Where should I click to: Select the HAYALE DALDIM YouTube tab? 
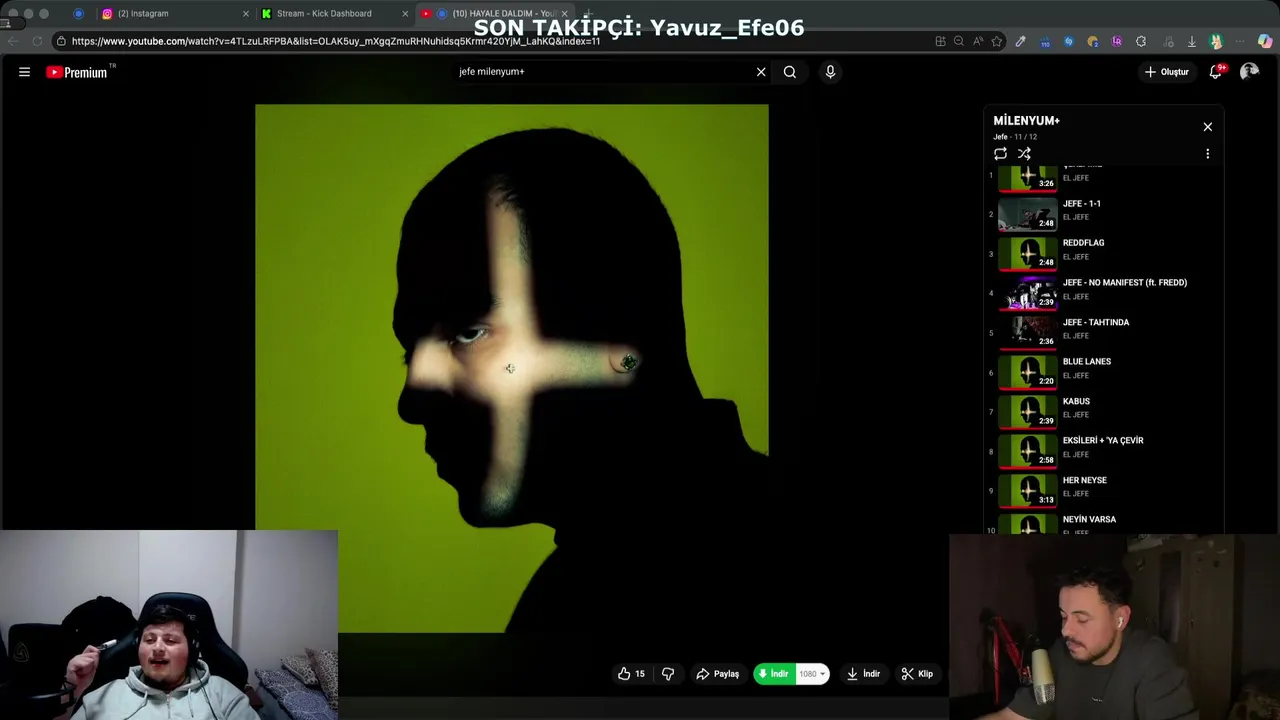pos(495,14)
